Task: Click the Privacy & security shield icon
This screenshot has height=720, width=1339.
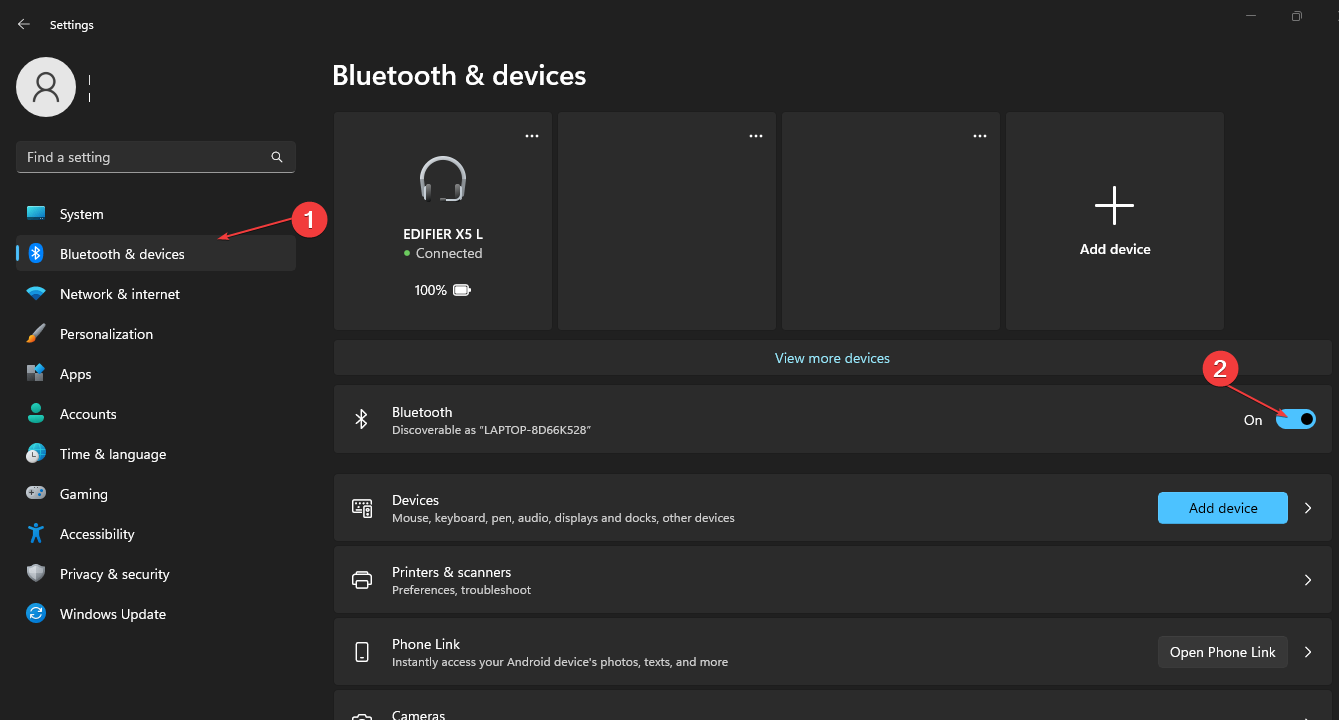Action: [x=36, y=574]
